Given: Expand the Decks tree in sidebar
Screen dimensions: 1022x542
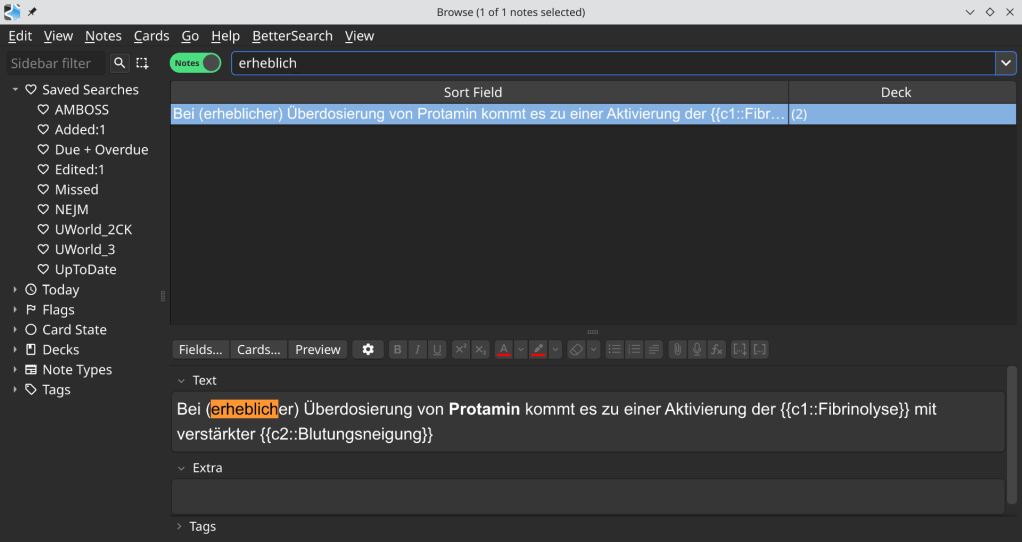Looking at the screenshot, I should pyautogui.click(x=15, y=350).
